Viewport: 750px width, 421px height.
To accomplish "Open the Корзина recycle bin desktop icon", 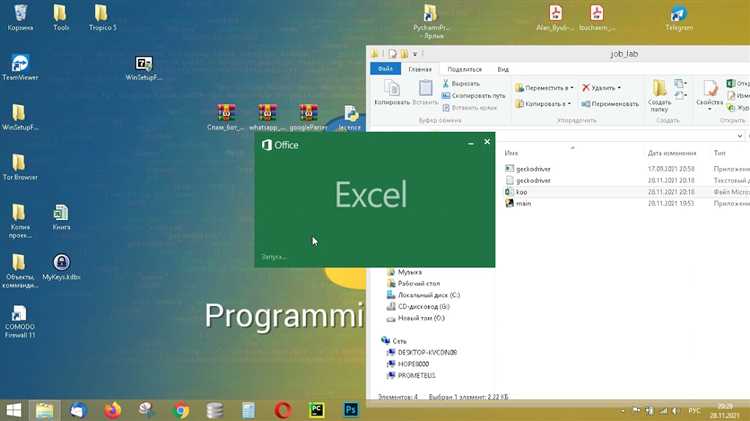I will click(x=20, y=18).
